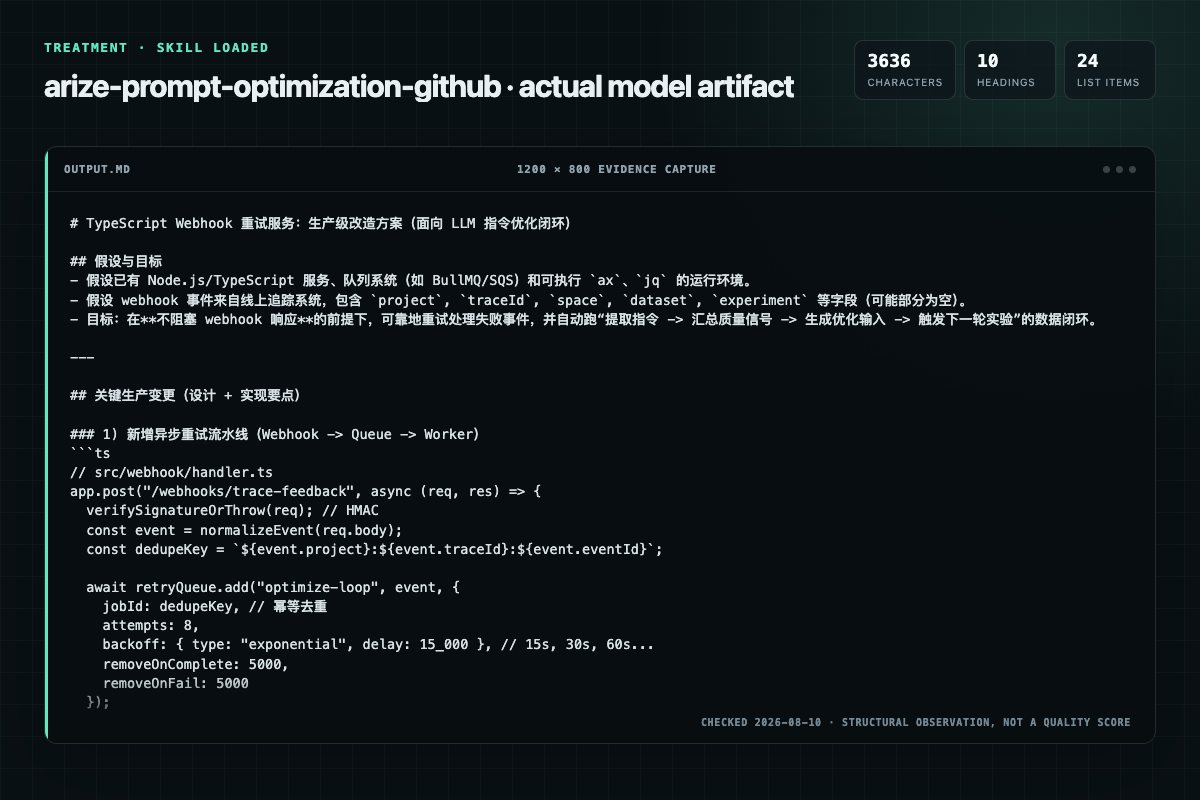1200x800 pixels.
Task: Click the const dedupeKey line
Action: [x=374, y=549]
